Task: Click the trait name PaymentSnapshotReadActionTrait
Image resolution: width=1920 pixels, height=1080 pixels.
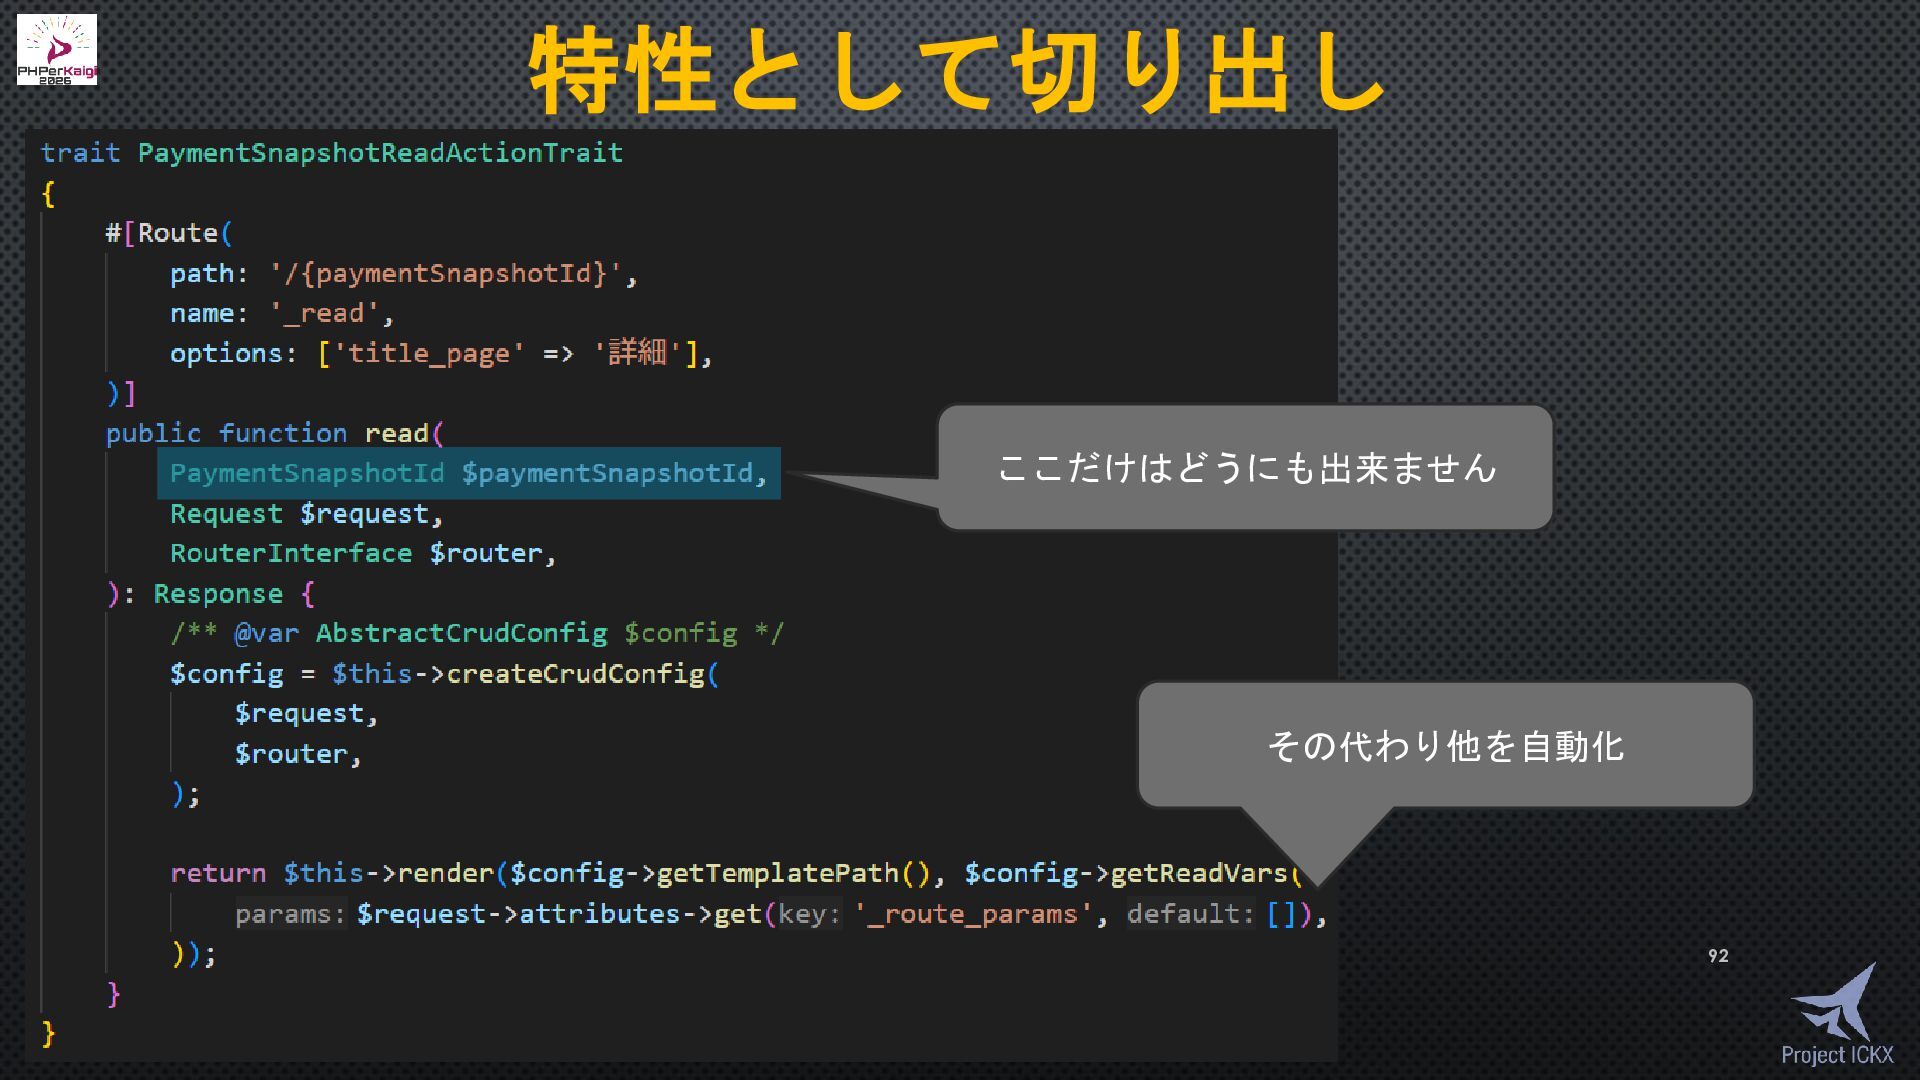Action: [x=380, y=153]
